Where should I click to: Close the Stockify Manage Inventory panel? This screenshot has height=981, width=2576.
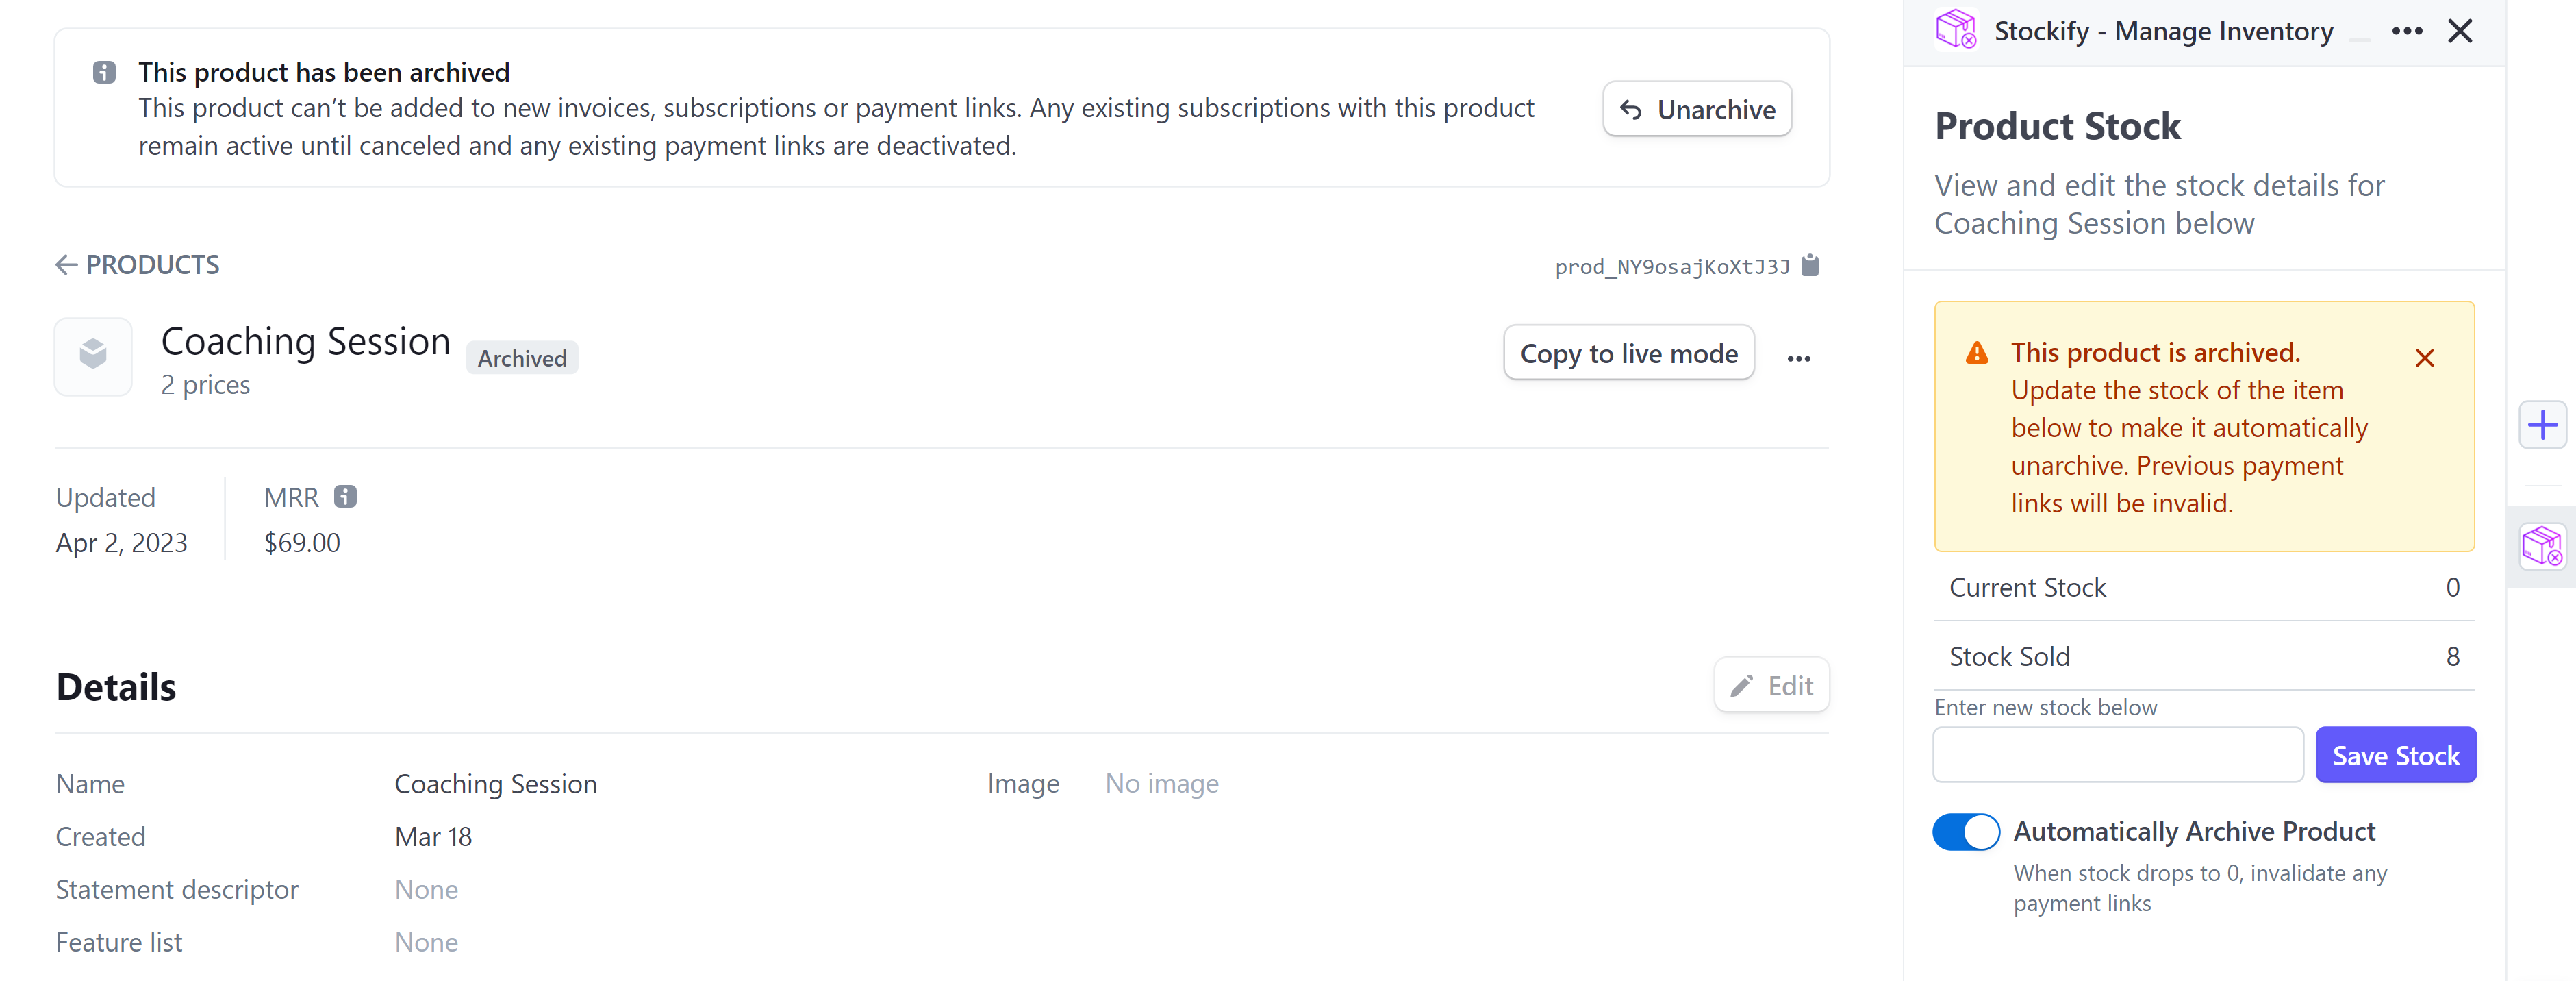(2460, 31)
